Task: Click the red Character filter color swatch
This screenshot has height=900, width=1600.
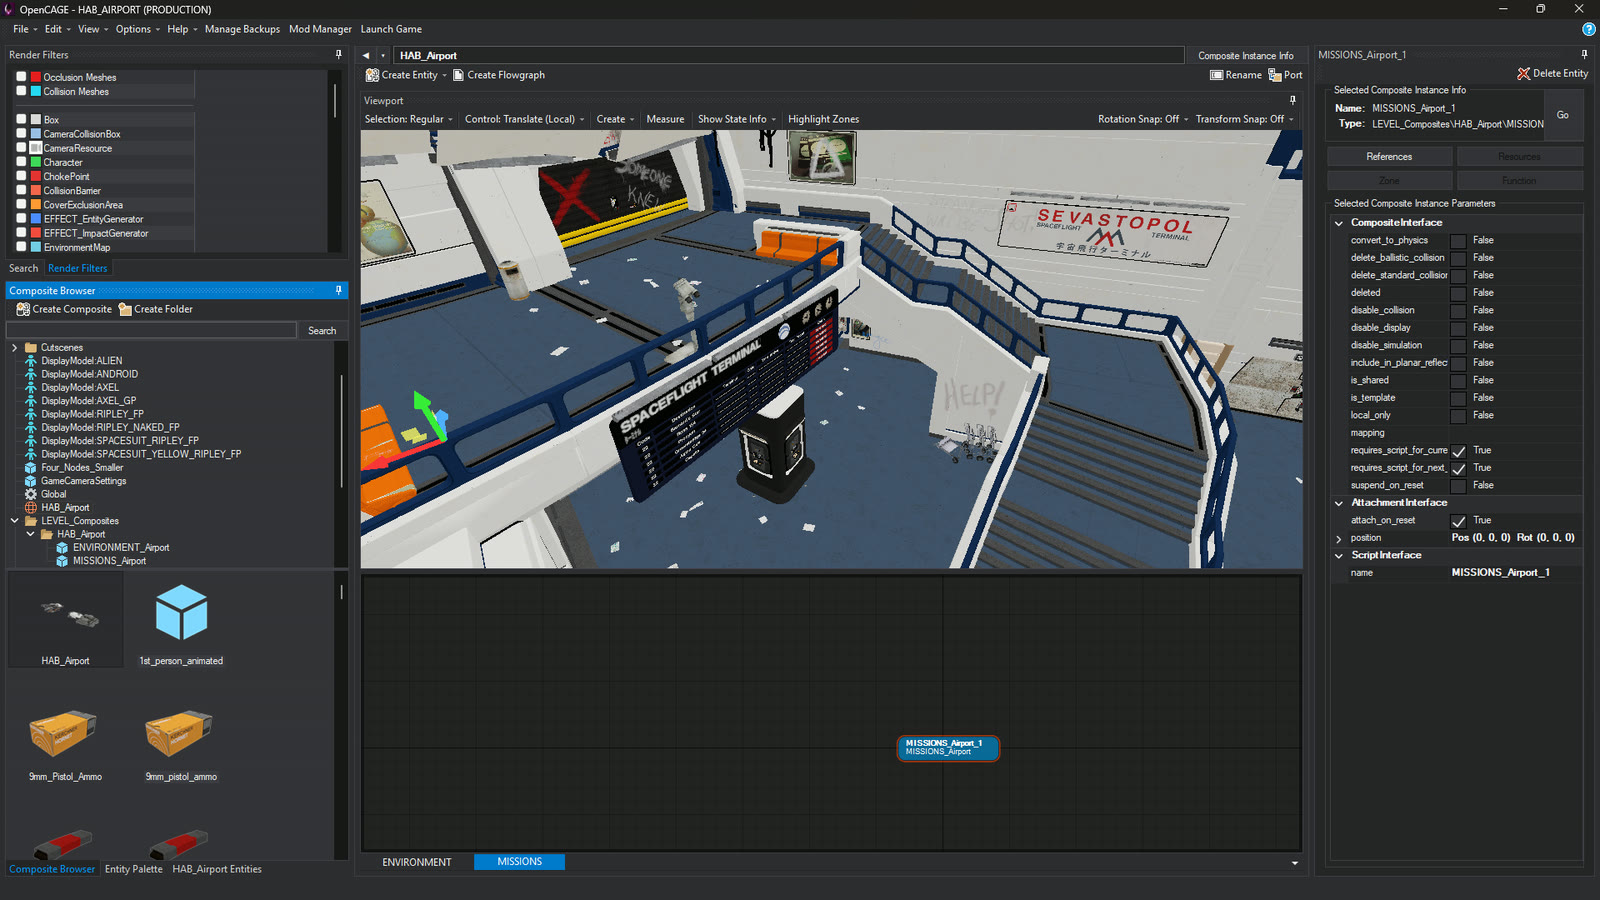Action: (x=36, y=162)
